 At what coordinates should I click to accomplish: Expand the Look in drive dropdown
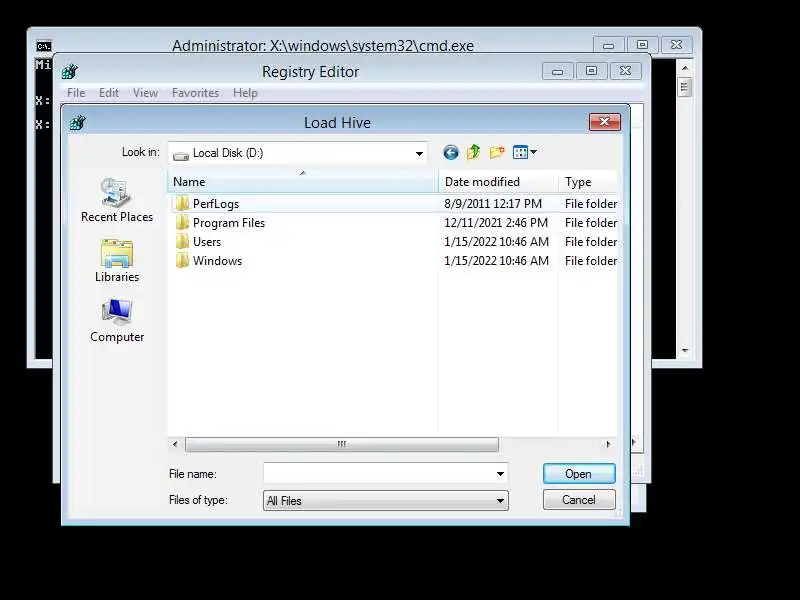click(419, 153)
